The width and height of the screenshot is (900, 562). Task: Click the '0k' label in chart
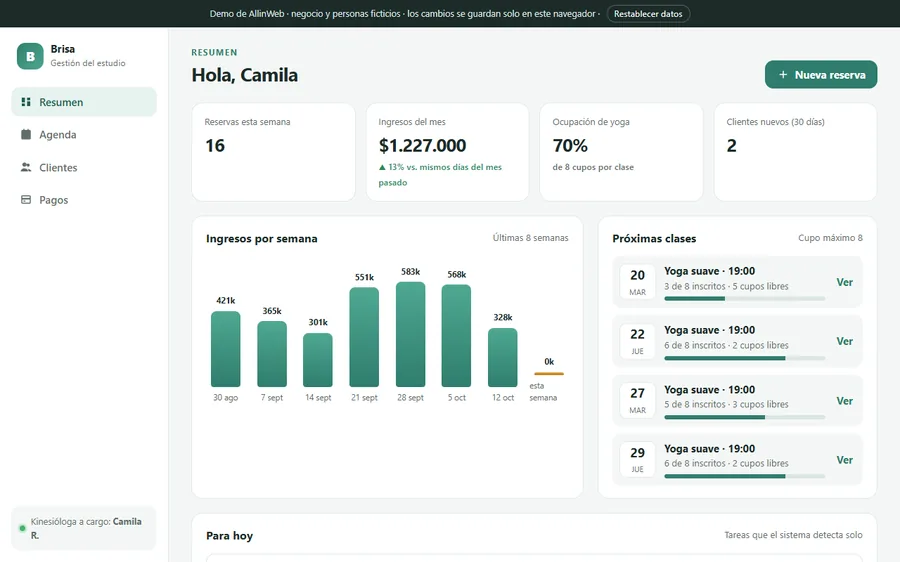point(549,362)
